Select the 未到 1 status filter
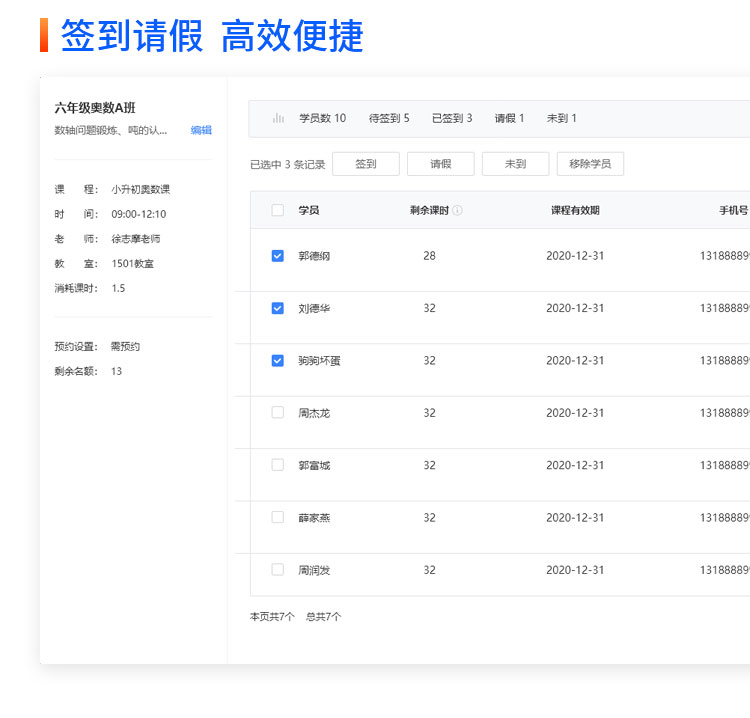The image size is (750, 718). click(562, 118)
